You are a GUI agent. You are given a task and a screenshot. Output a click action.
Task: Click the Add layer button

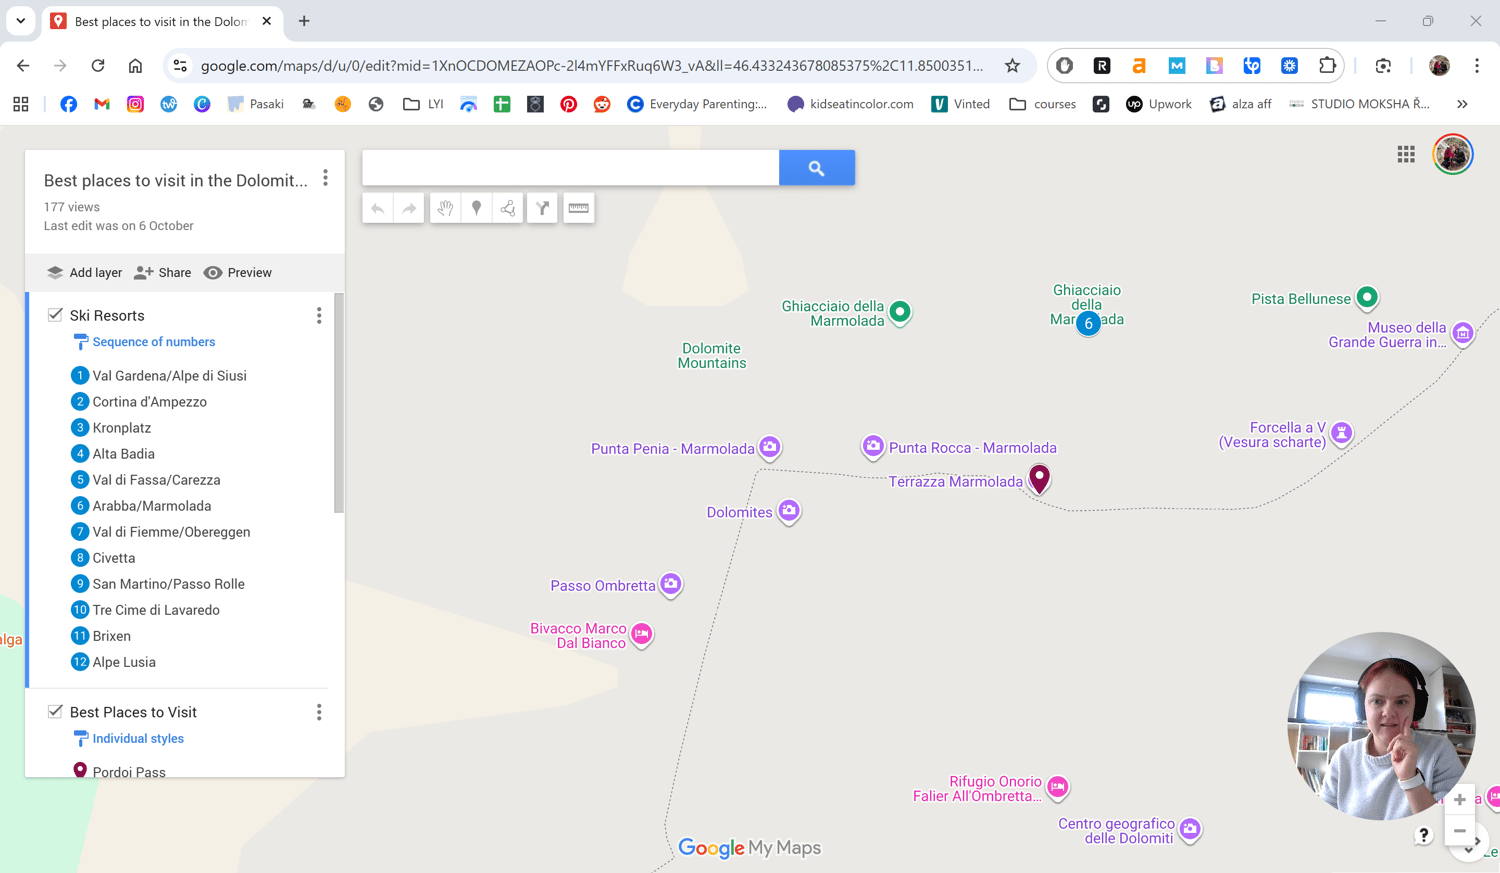85,273
